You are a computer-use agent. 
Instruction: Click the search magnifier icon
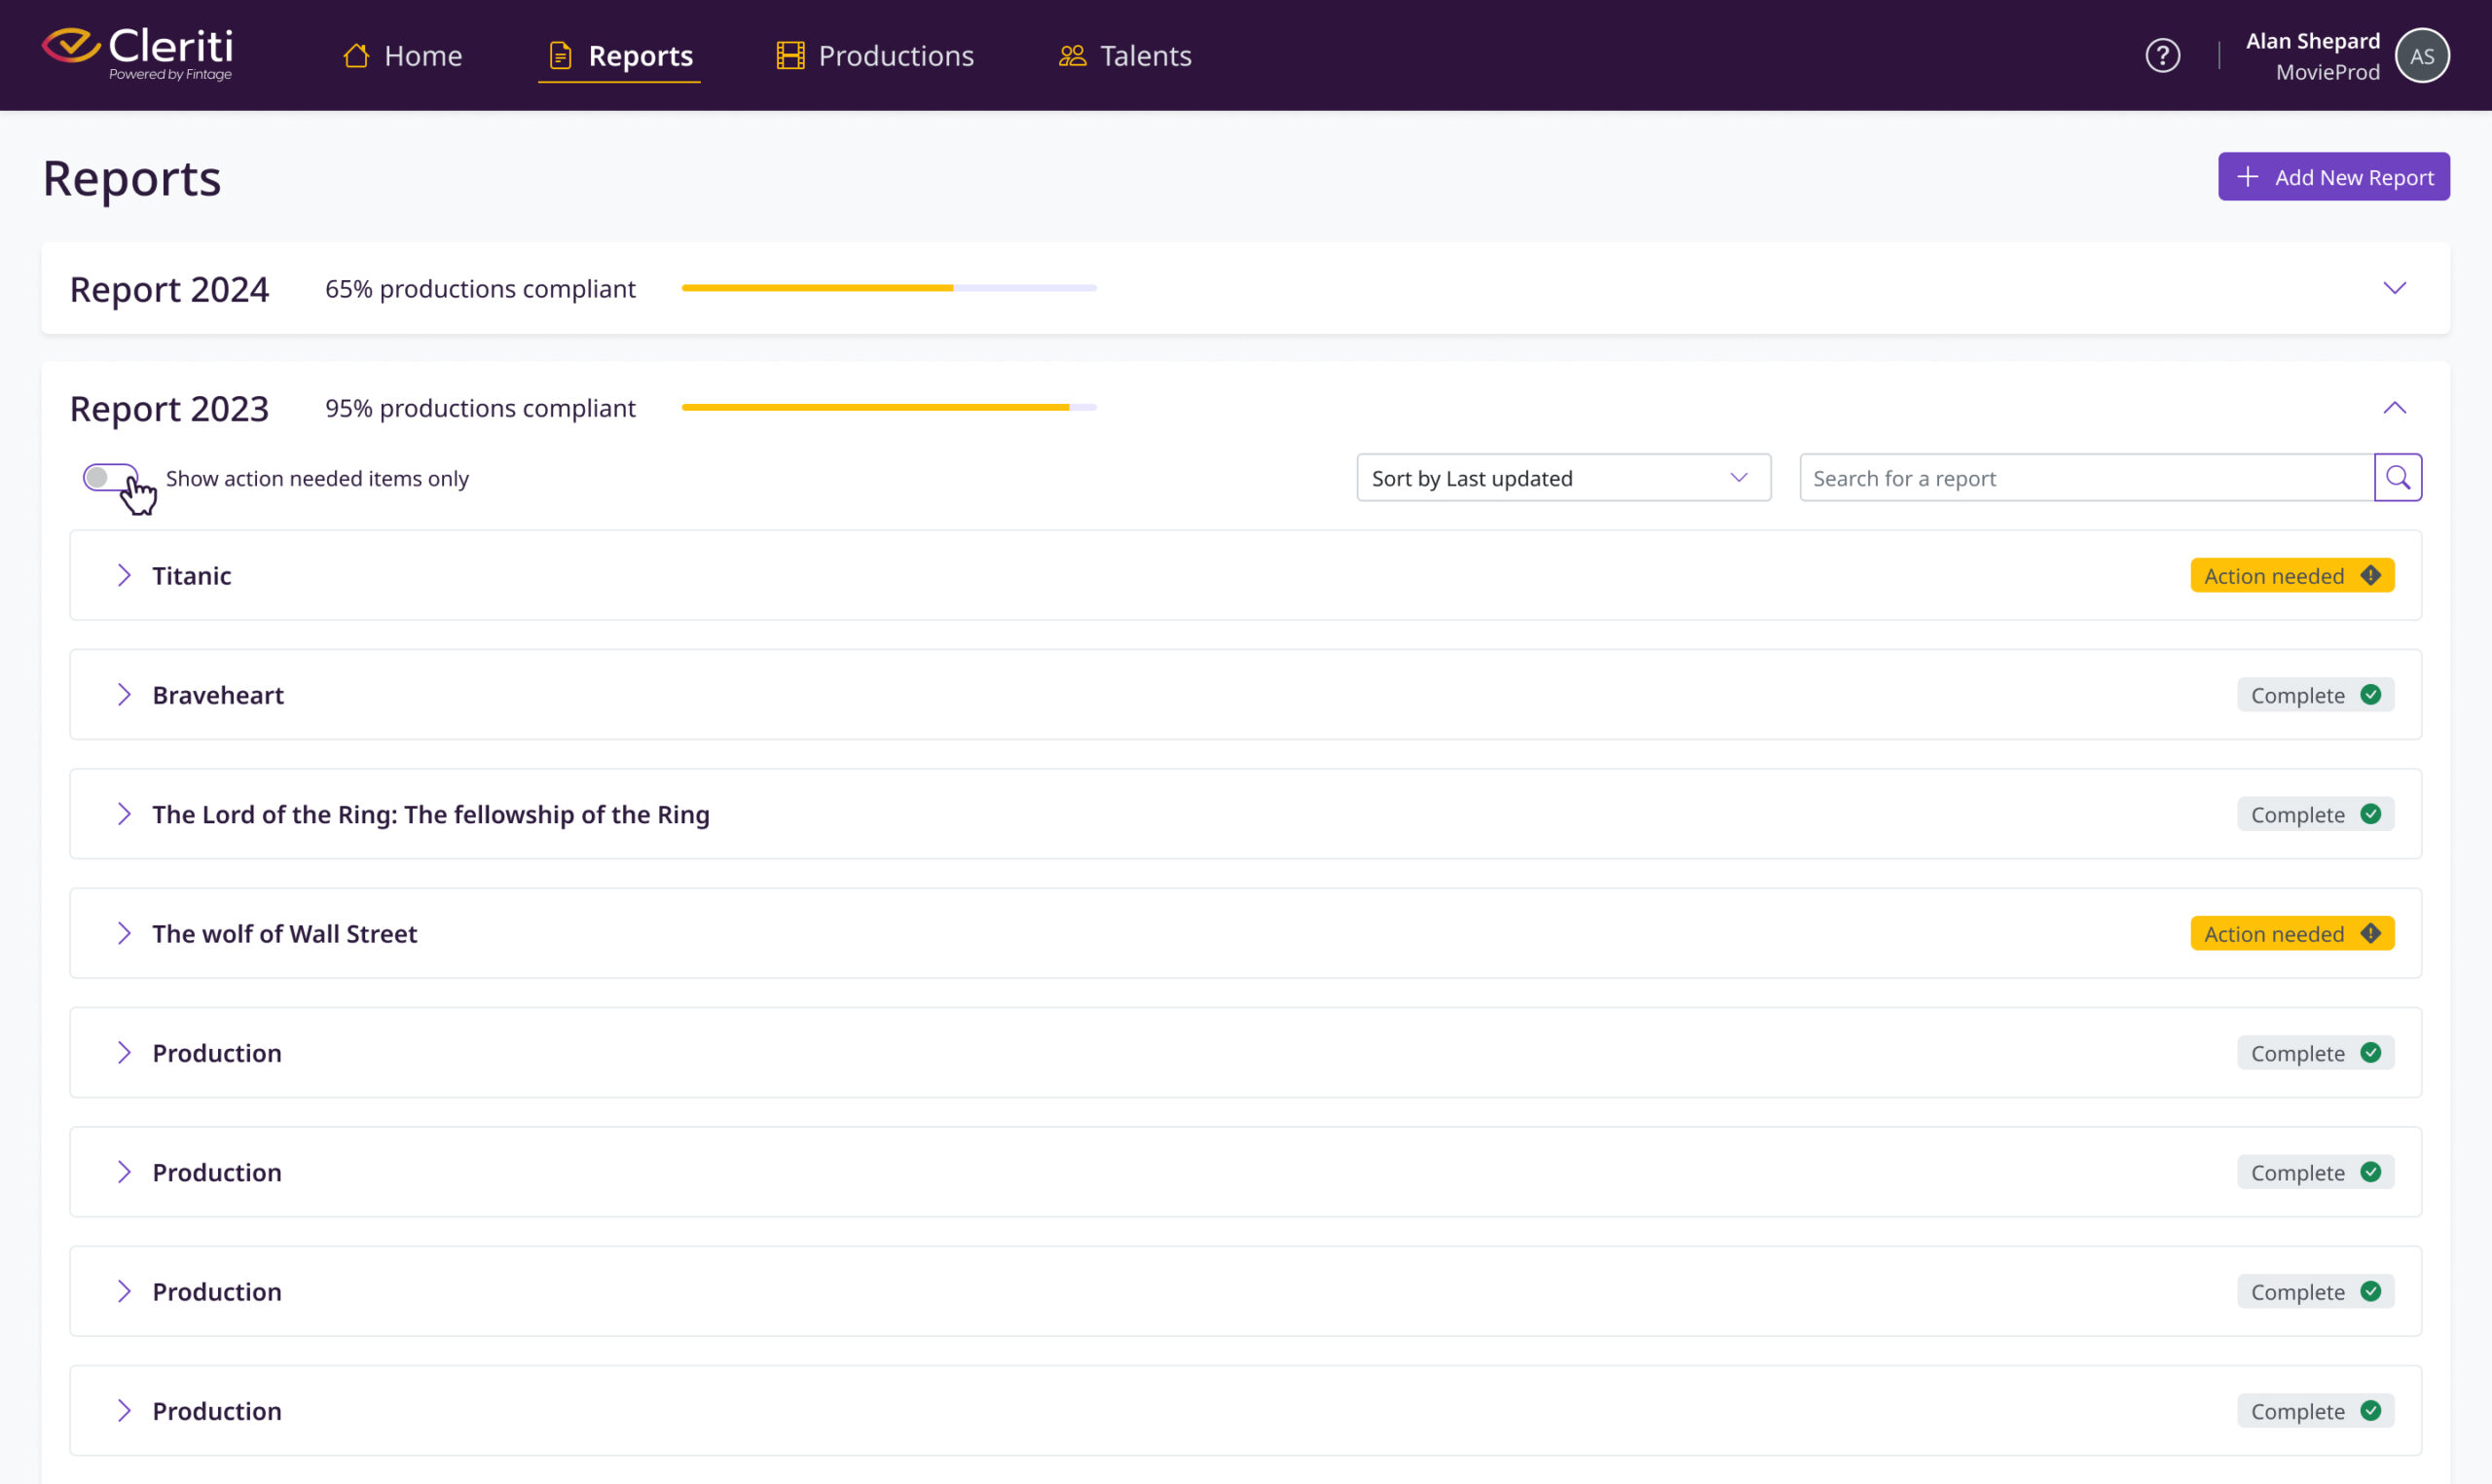(x=2397, y=478)
